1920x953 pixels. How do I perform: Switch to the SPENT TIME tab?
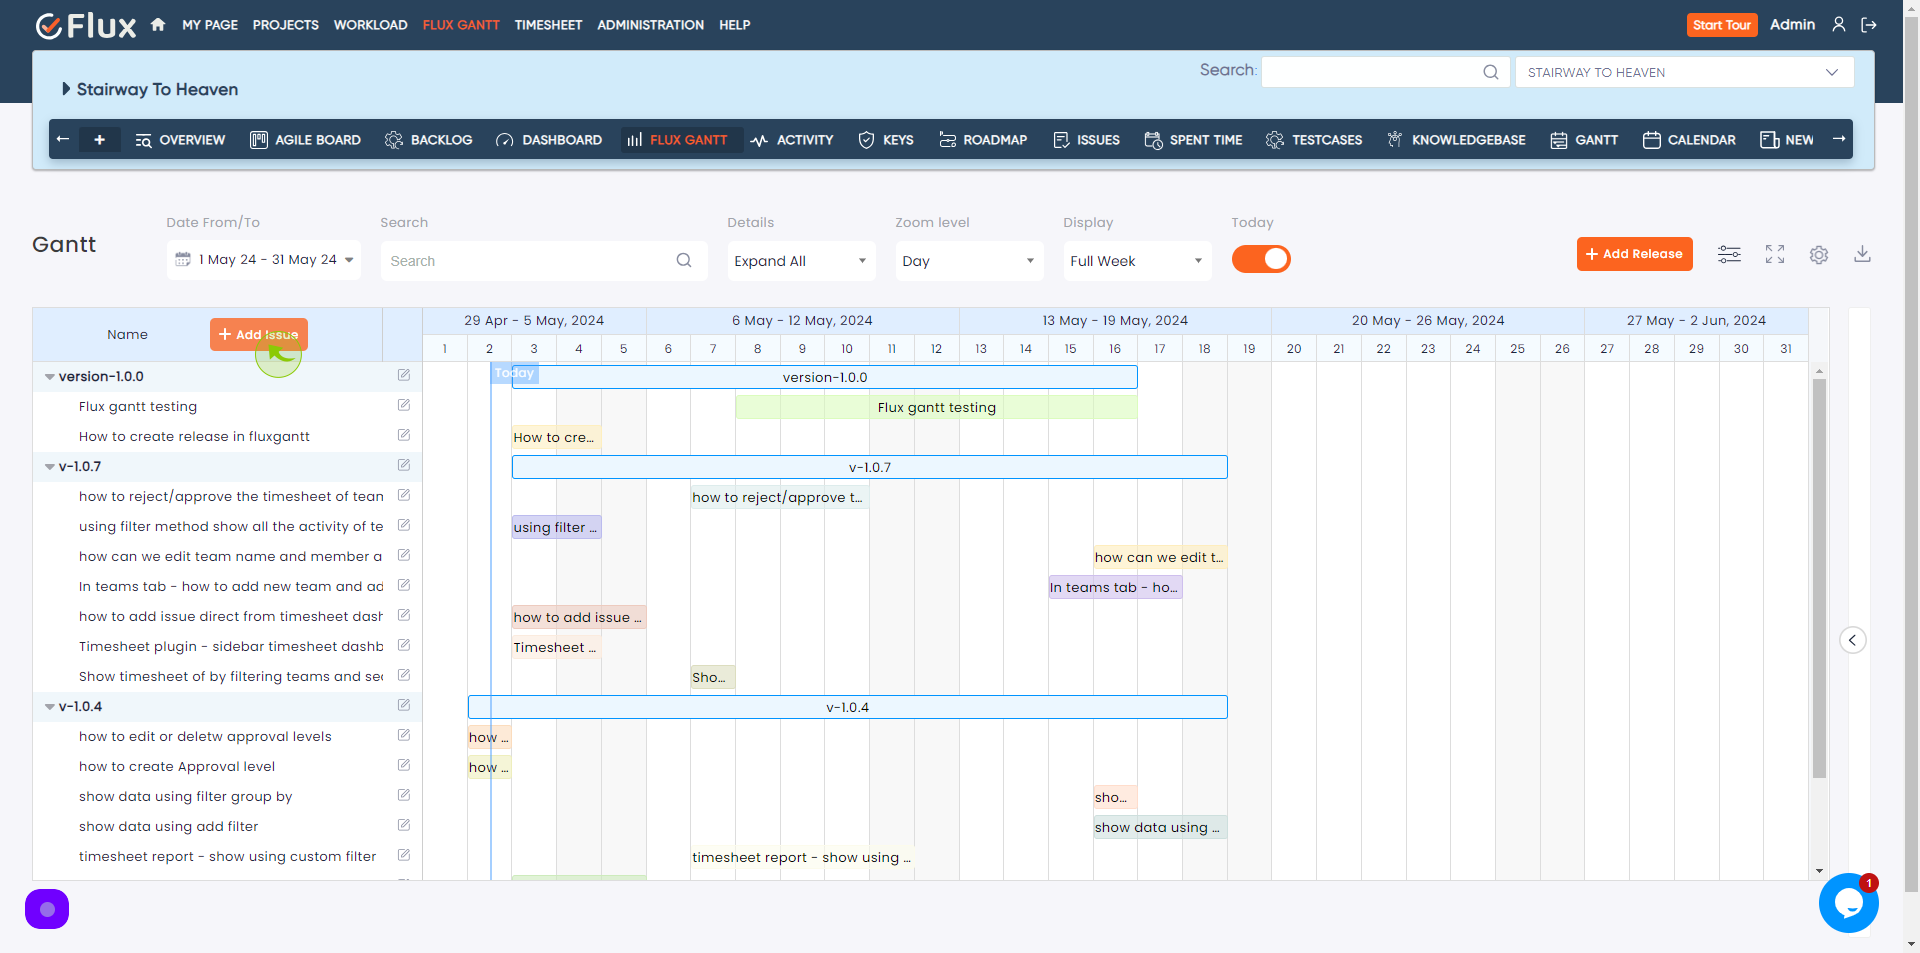[1193, 140]
